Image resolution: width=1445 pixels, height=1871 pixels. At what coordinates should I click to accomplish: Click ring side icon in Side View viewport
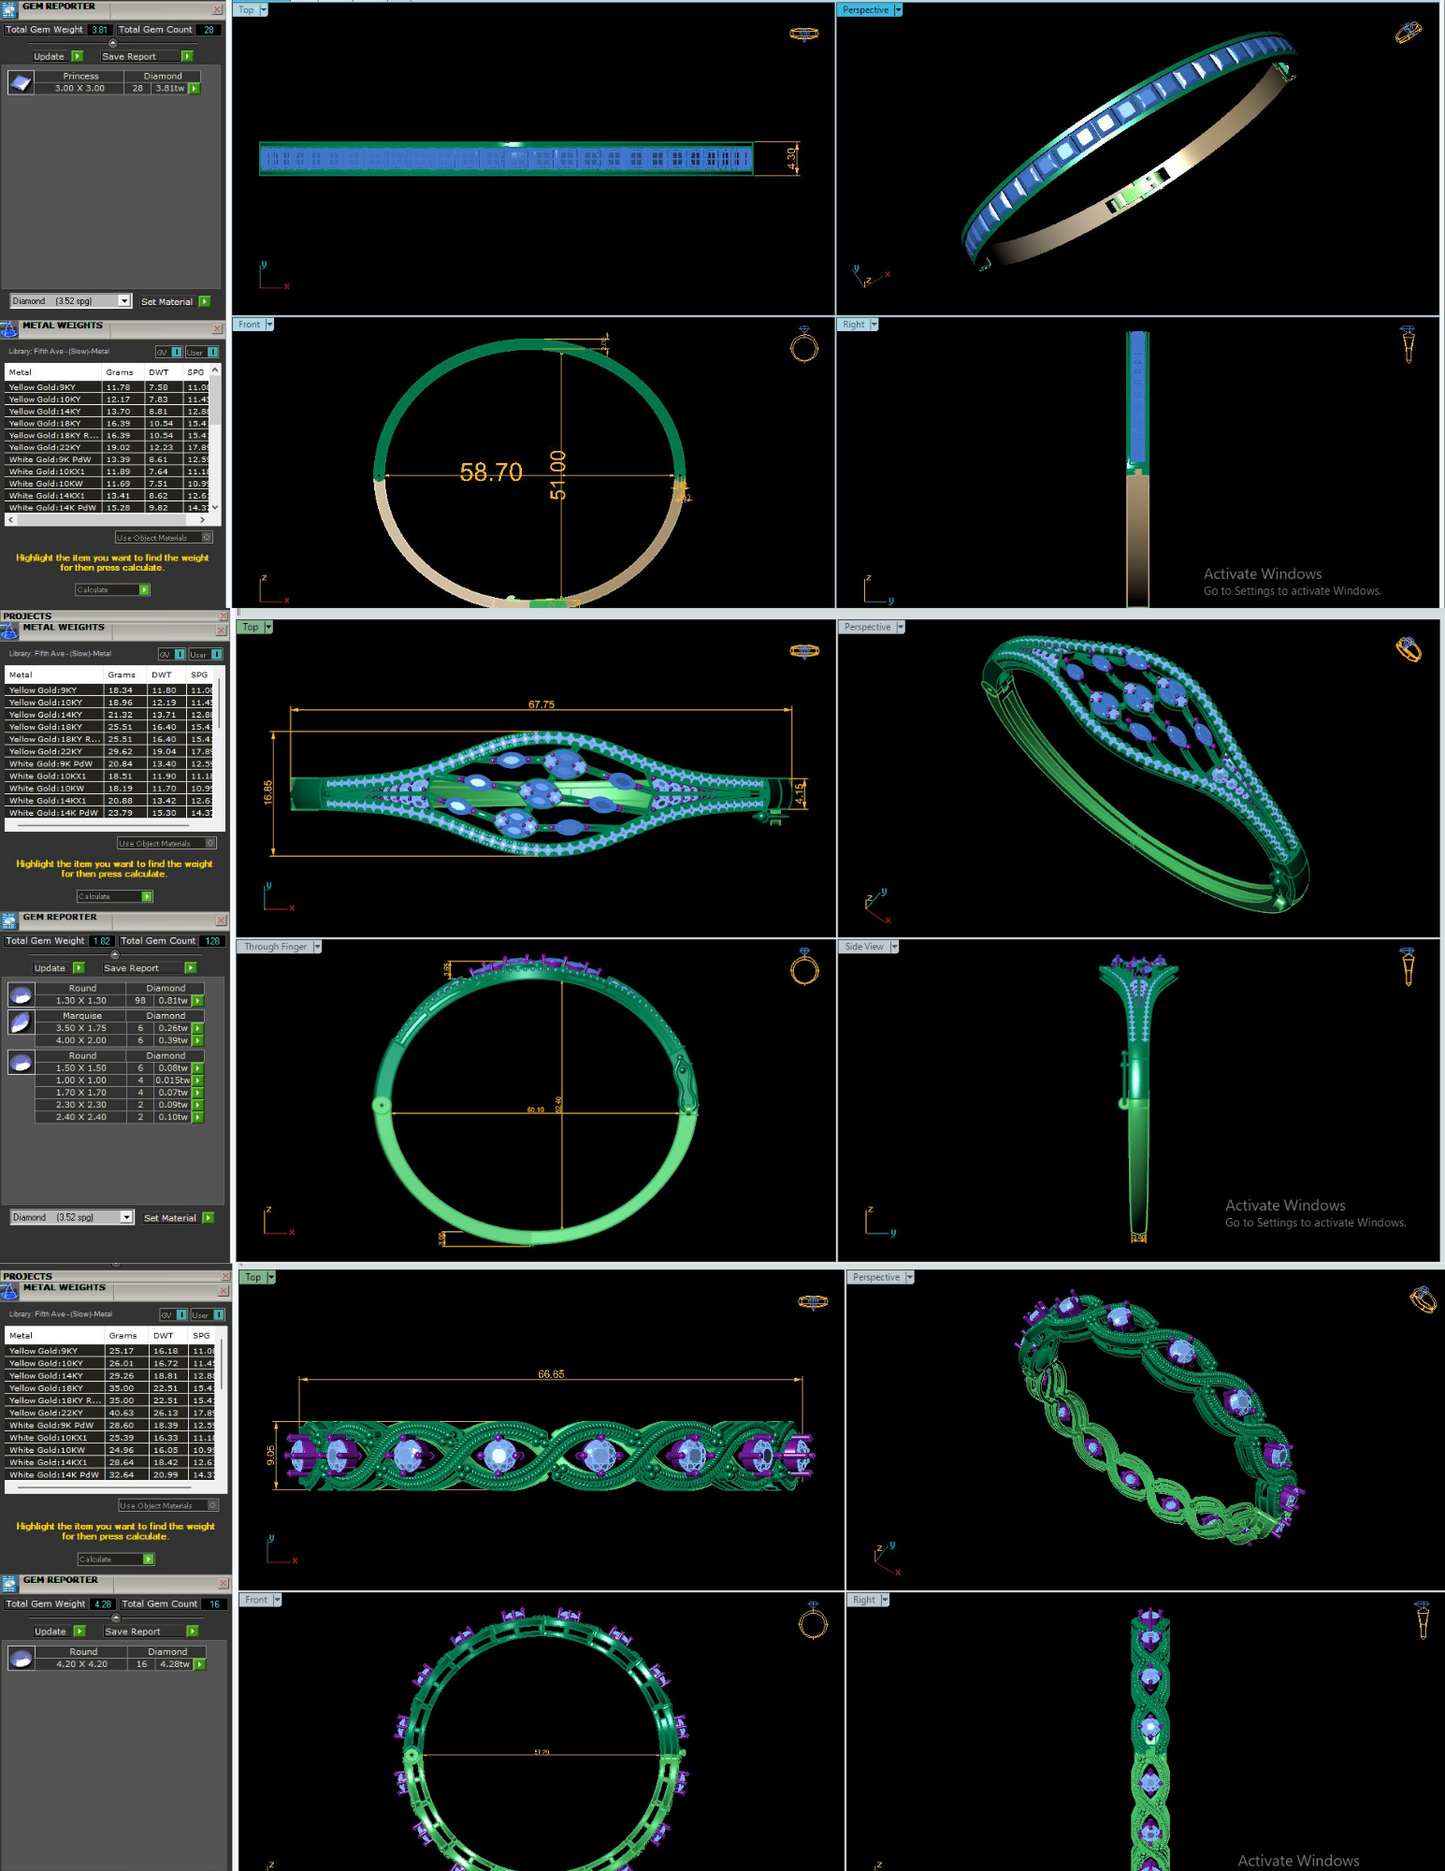point(1408,967)
